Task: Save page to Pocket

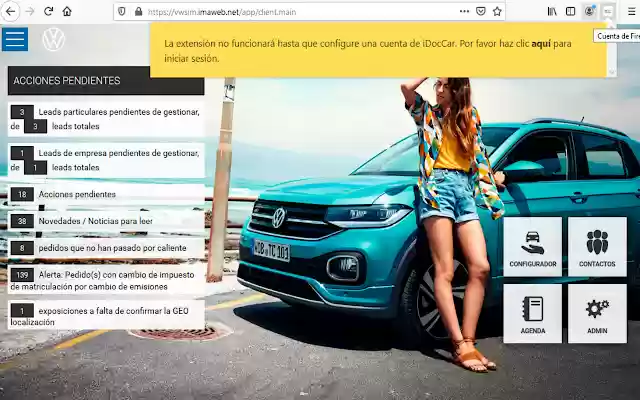Action: (x=481, y=11)
